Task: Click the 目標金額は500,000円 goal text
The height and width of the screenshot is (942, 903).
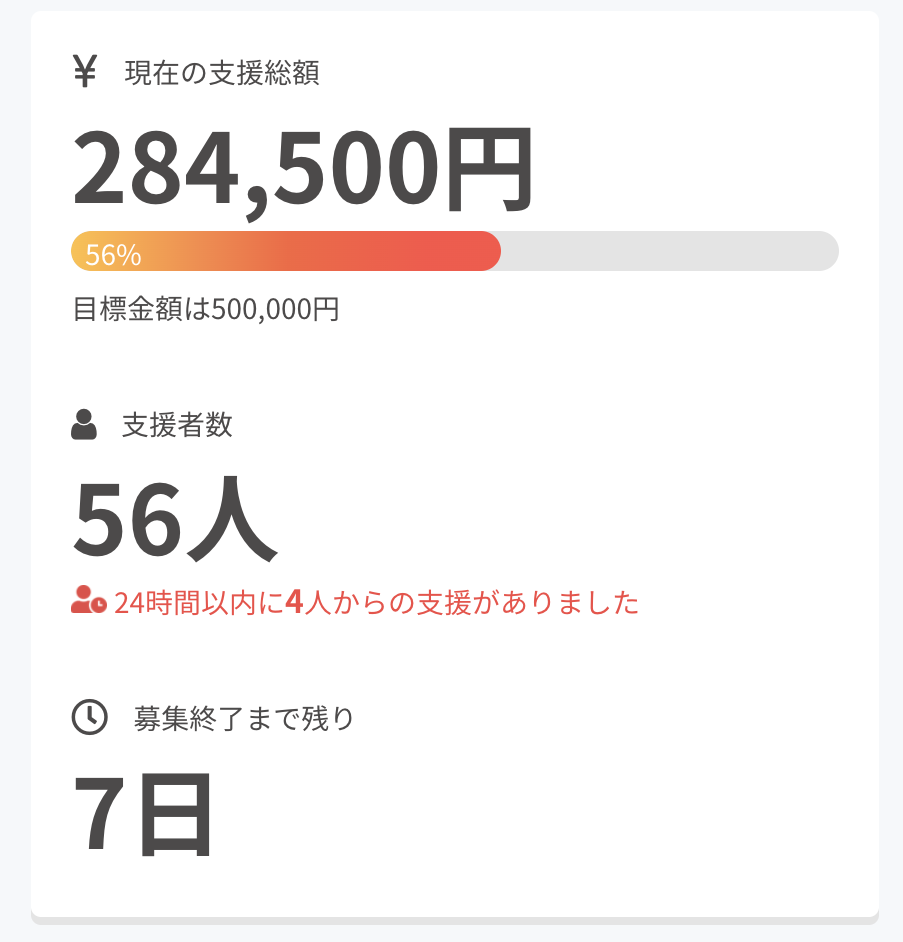Action: 206,309
